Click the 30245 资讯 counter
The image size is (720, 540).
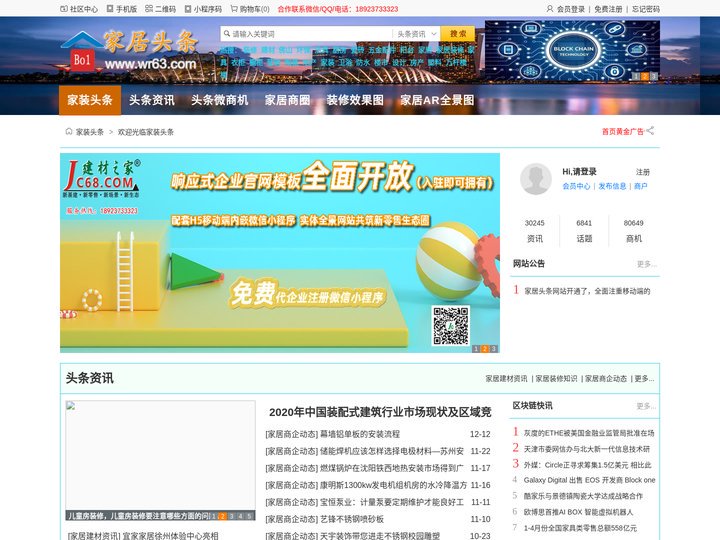[x=534, y=231]
